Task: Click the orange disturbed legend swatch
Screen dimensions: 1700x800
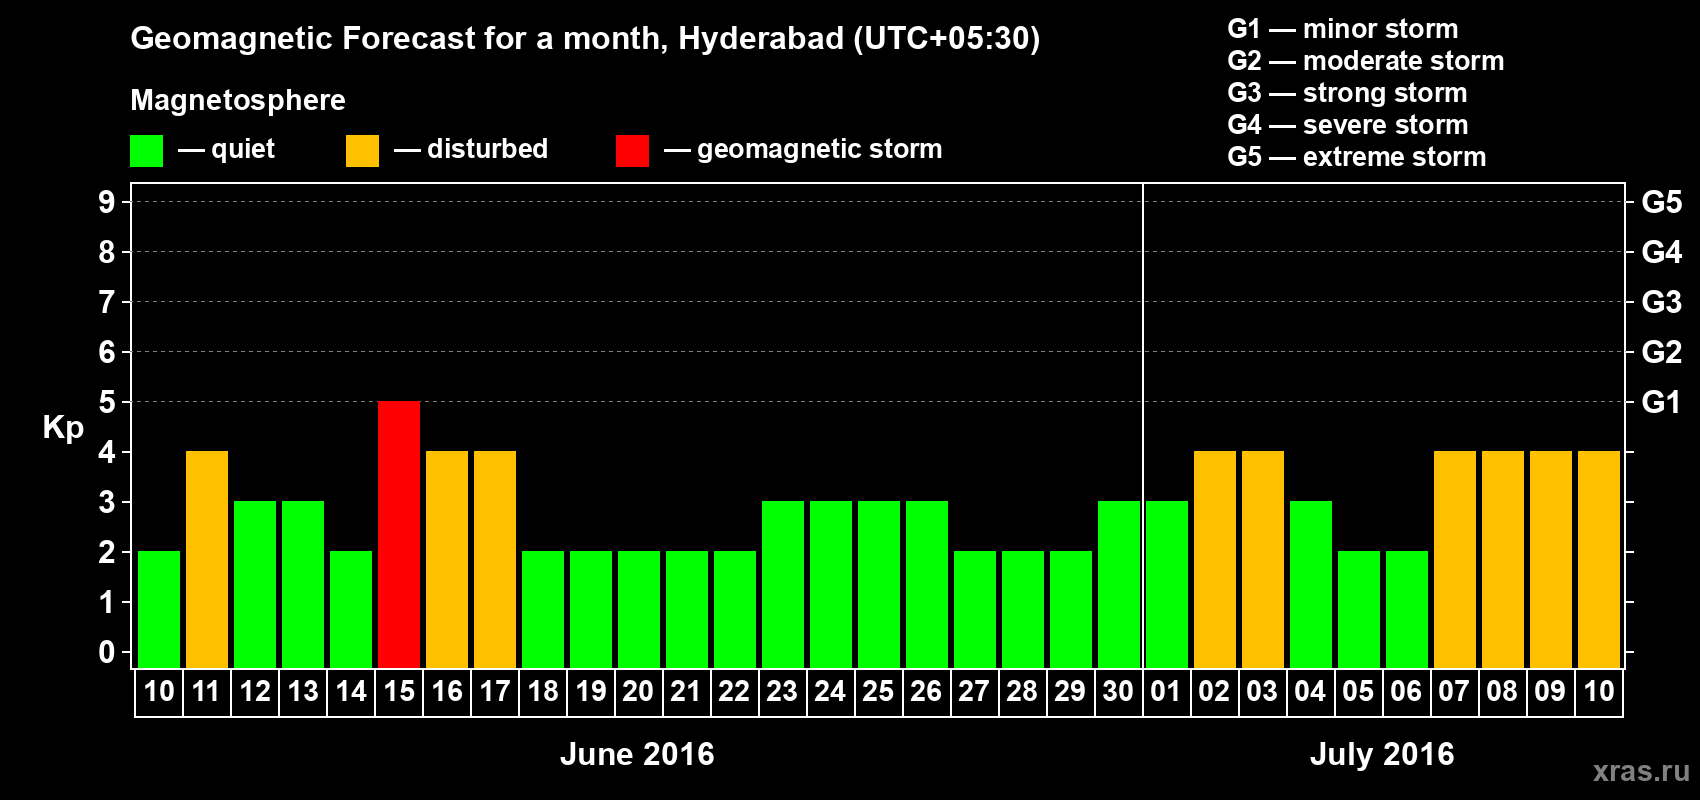Action: (x=362, y=151)
